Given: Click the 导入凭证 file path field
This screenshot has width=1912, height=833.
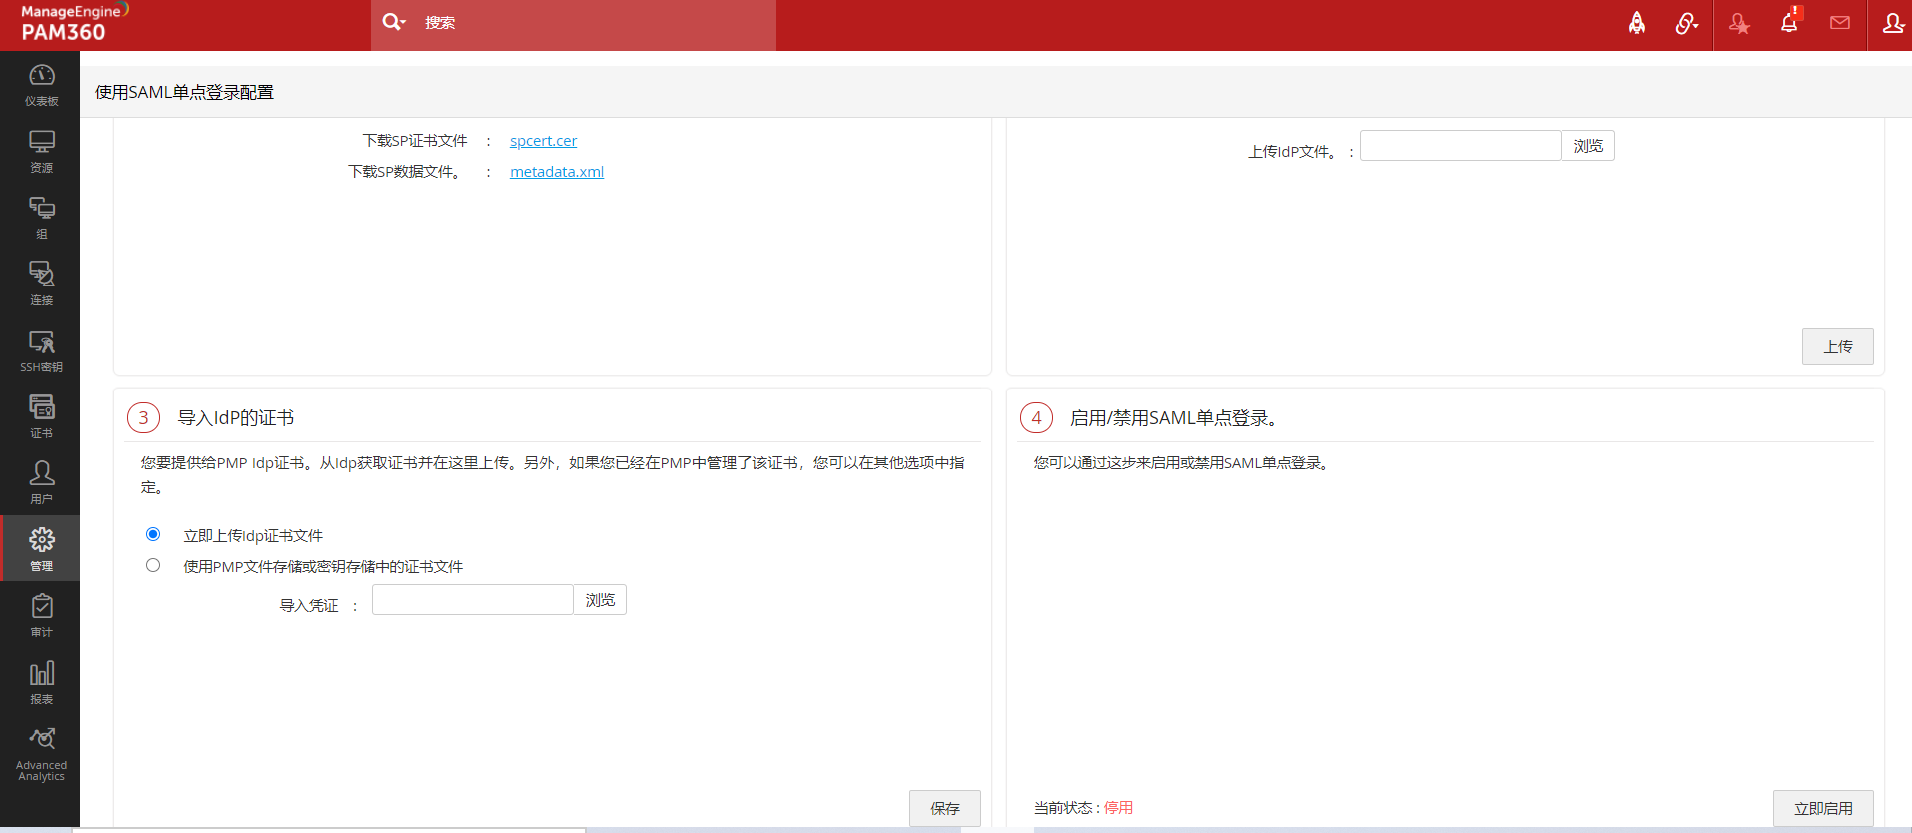Looking at the screenshot, I should (x=472, y=600).
